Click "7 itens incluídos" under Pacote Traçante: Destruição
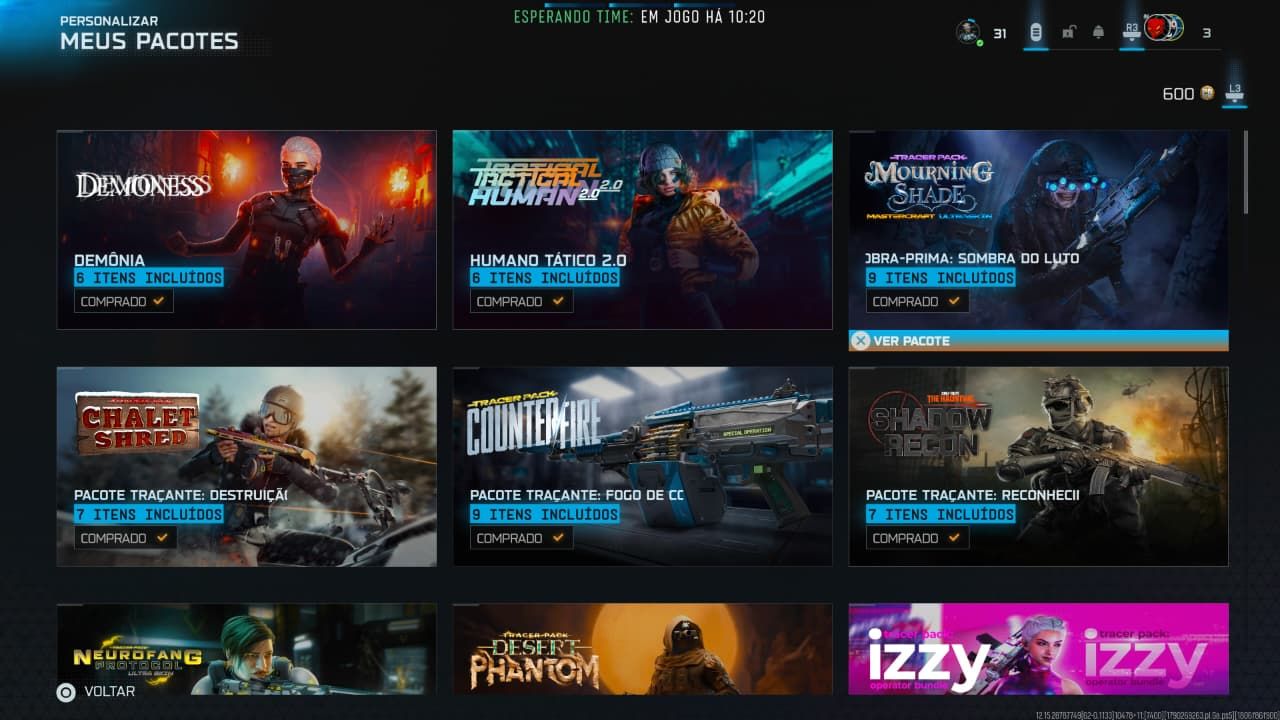 (x=149, y=514)
